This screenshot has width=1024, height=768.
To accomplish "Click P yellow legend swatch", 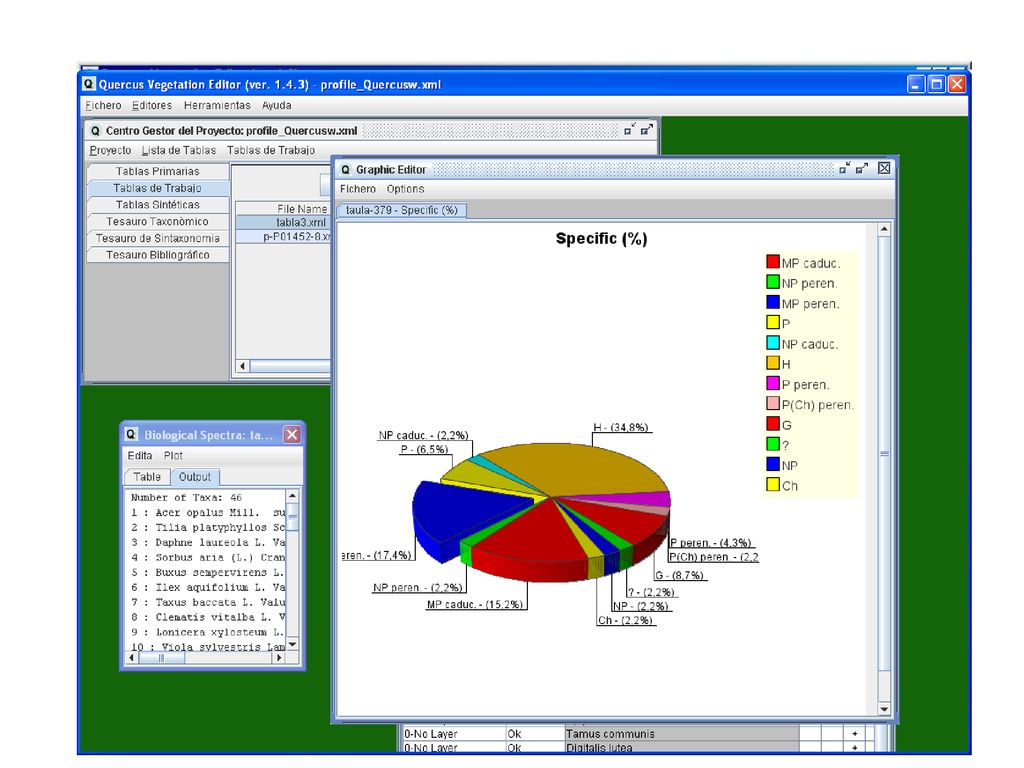I will point(773,323).
